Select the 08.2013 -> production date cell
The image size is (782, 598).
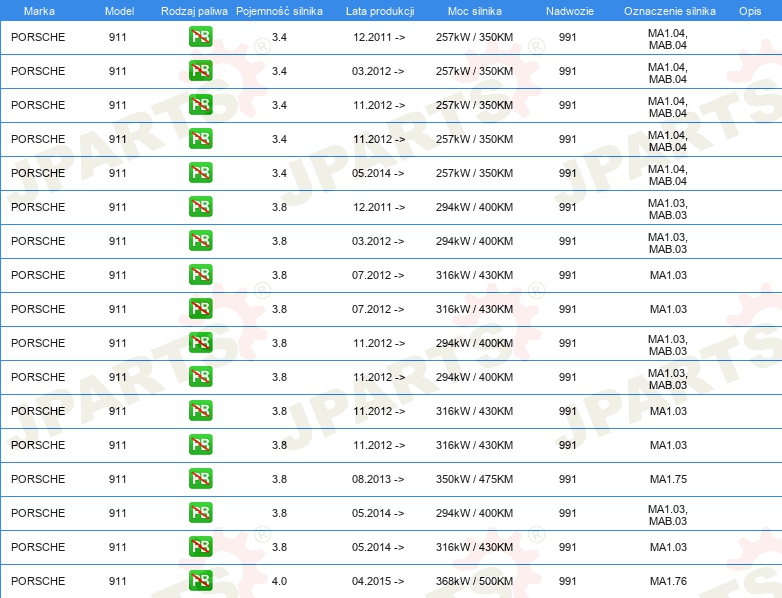378,479
